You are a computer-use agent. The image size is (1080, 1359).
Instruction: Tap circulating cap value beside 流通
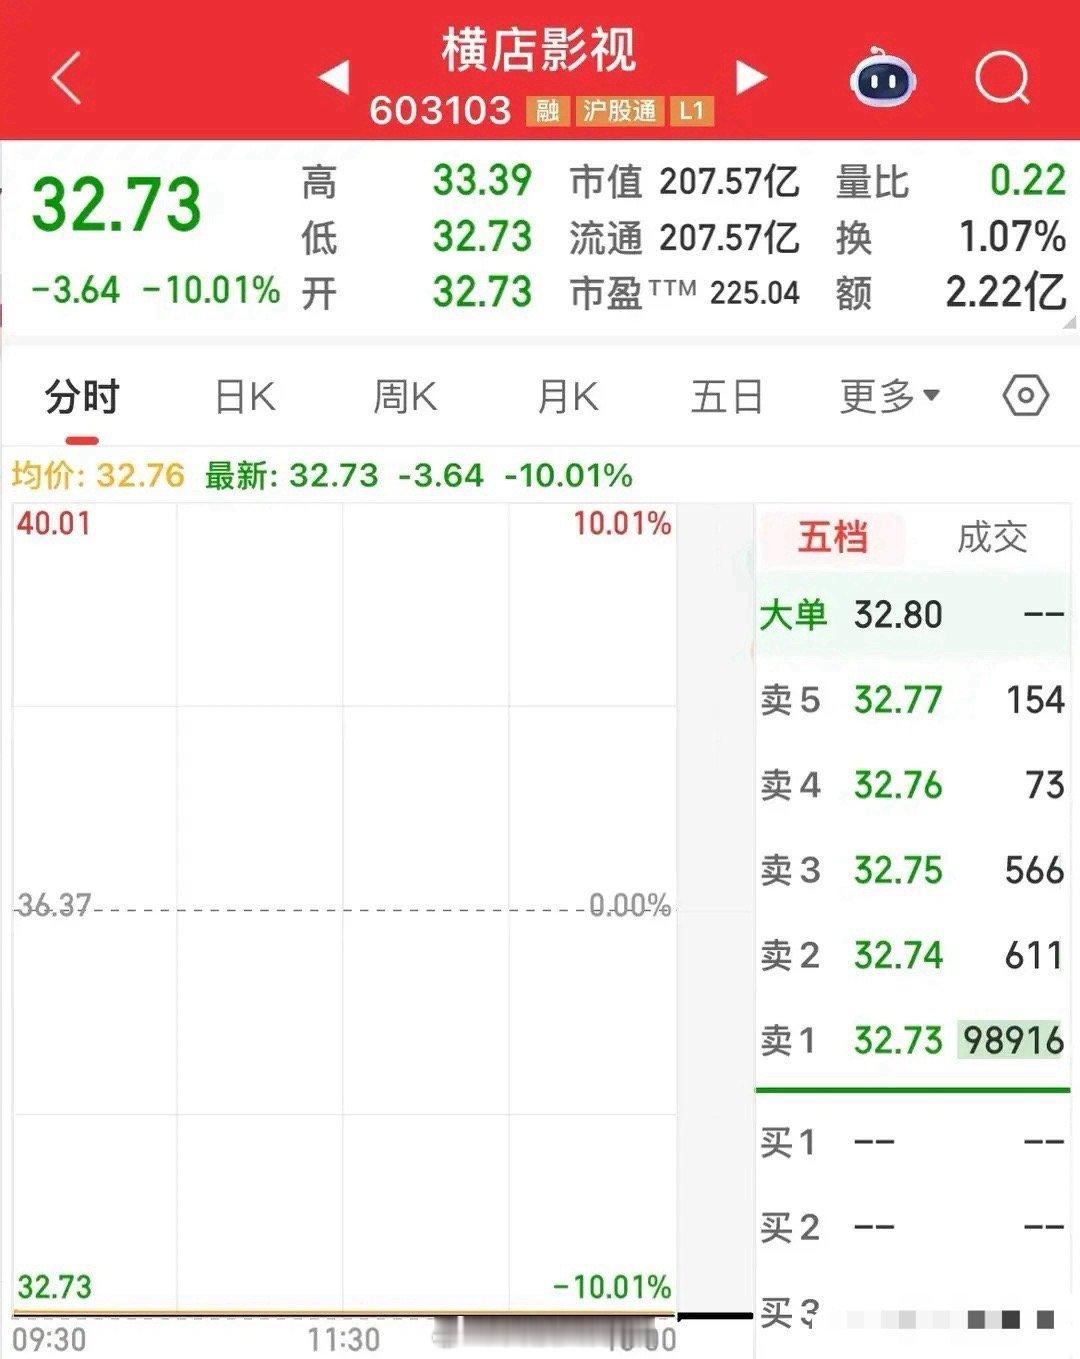coord(729,238)
